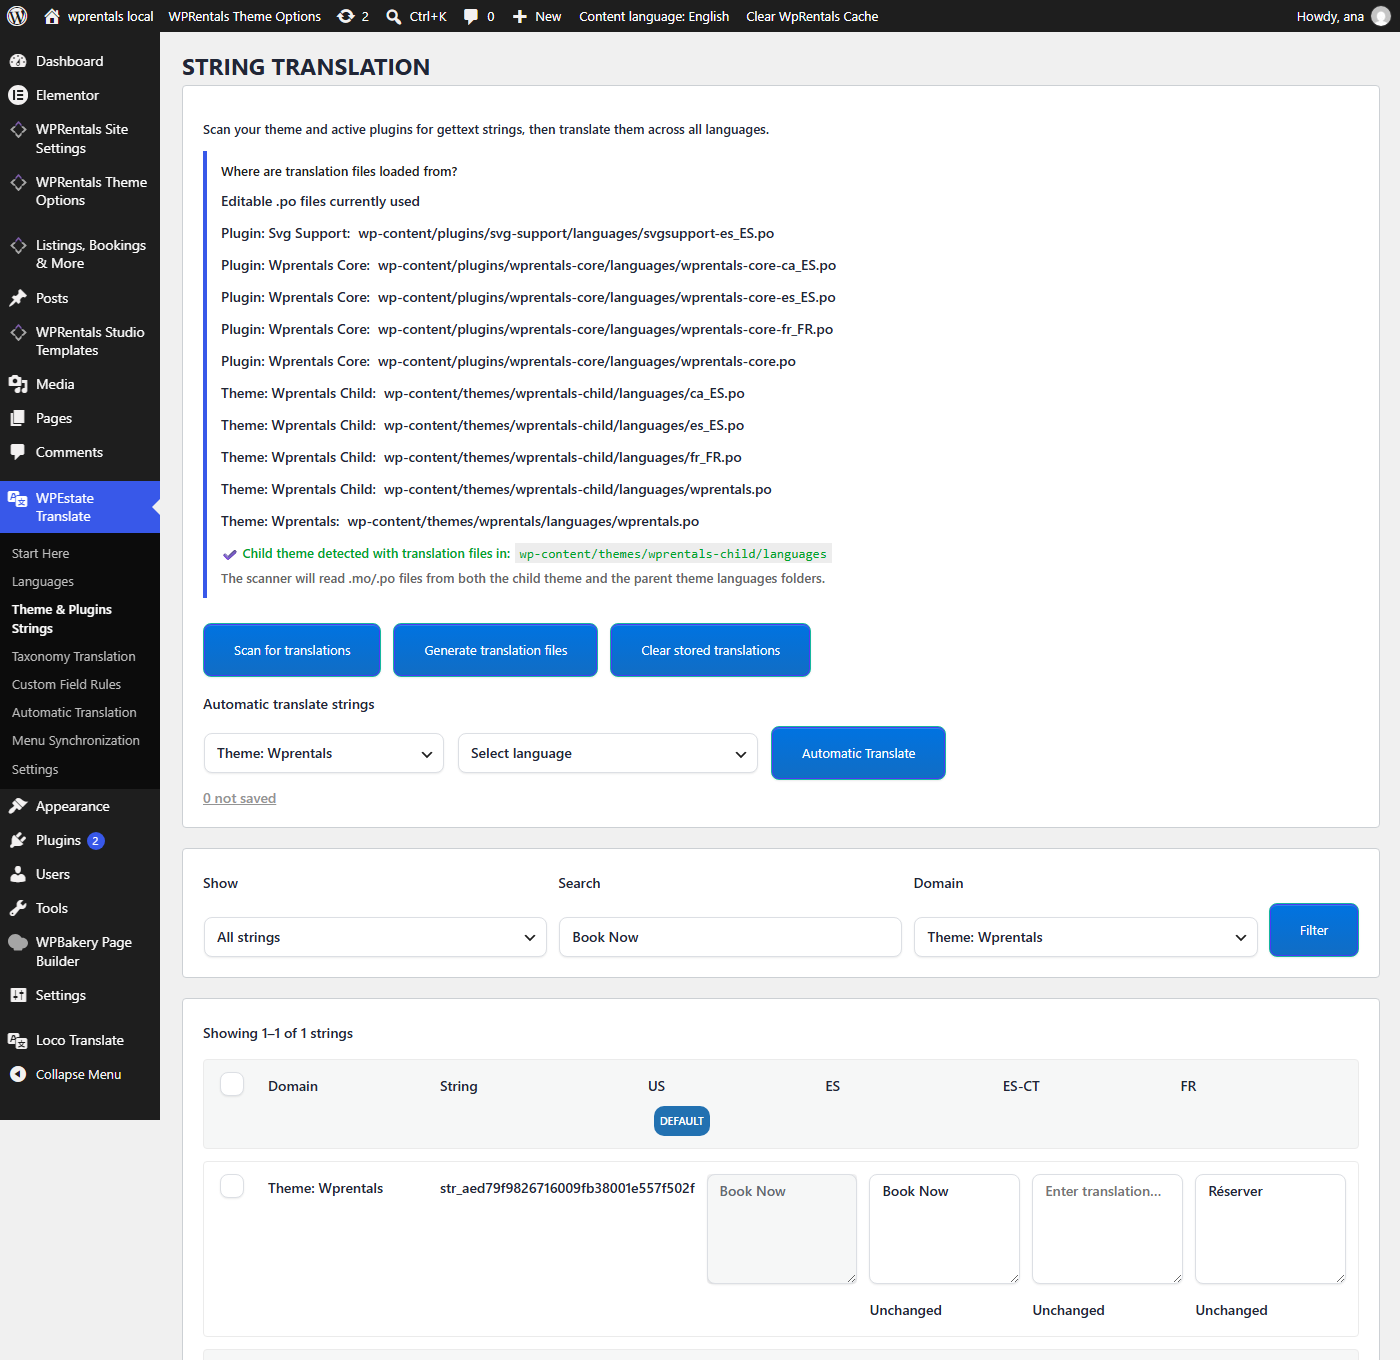Click the Loco Translate sidebar icon

[18, 1040]
